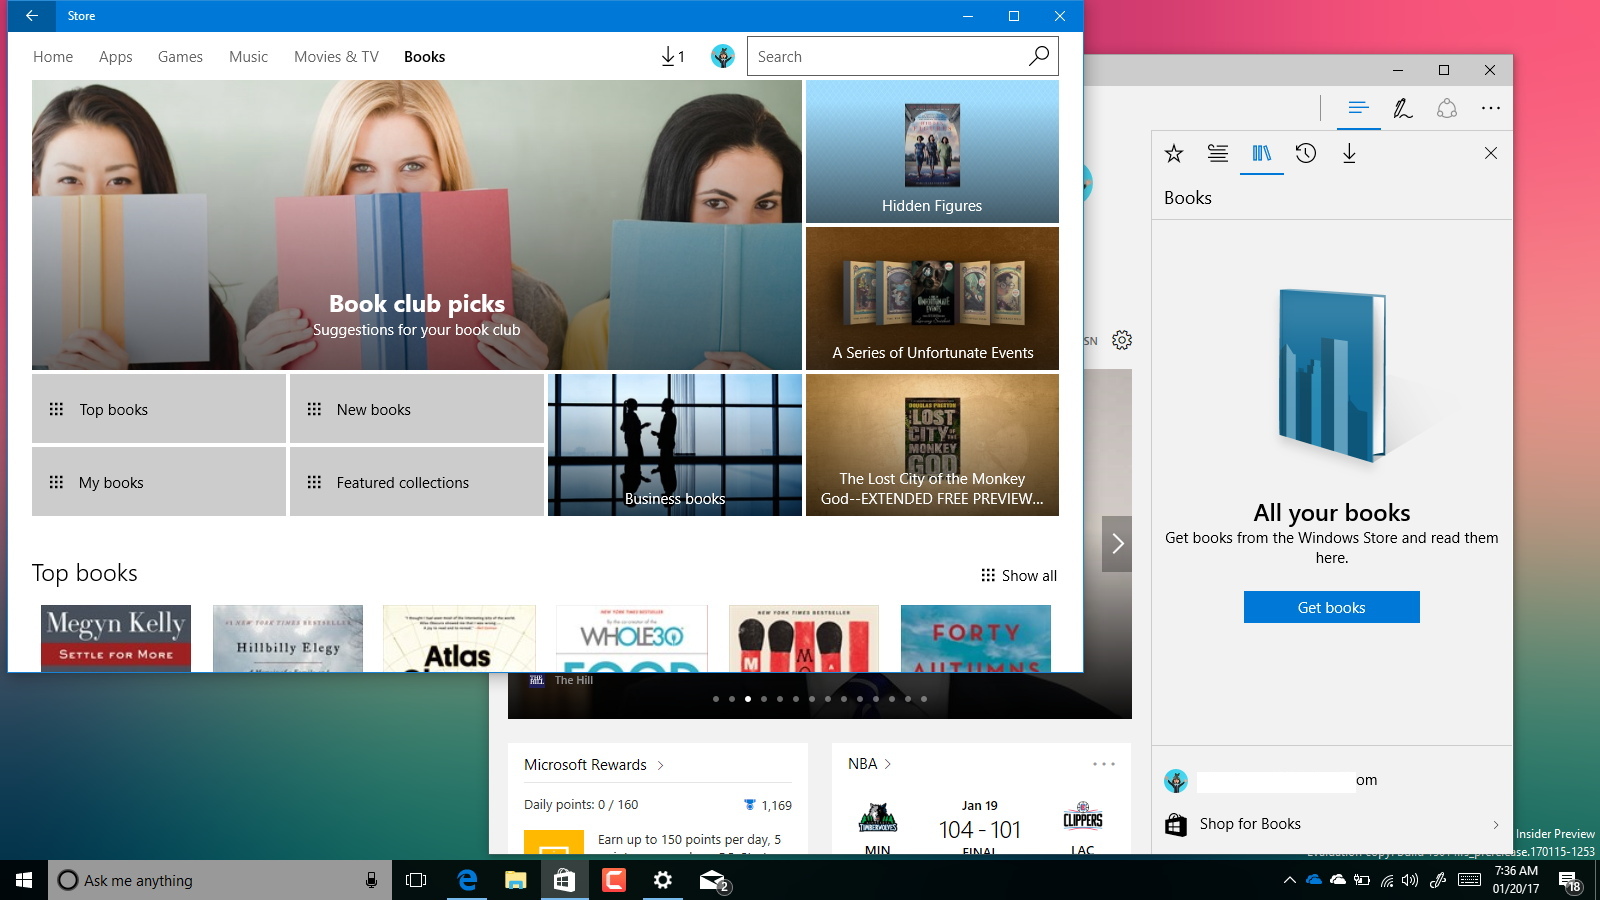
Task: Open the Share icon in Edge toolbar
Action: tap(1447, 108)
